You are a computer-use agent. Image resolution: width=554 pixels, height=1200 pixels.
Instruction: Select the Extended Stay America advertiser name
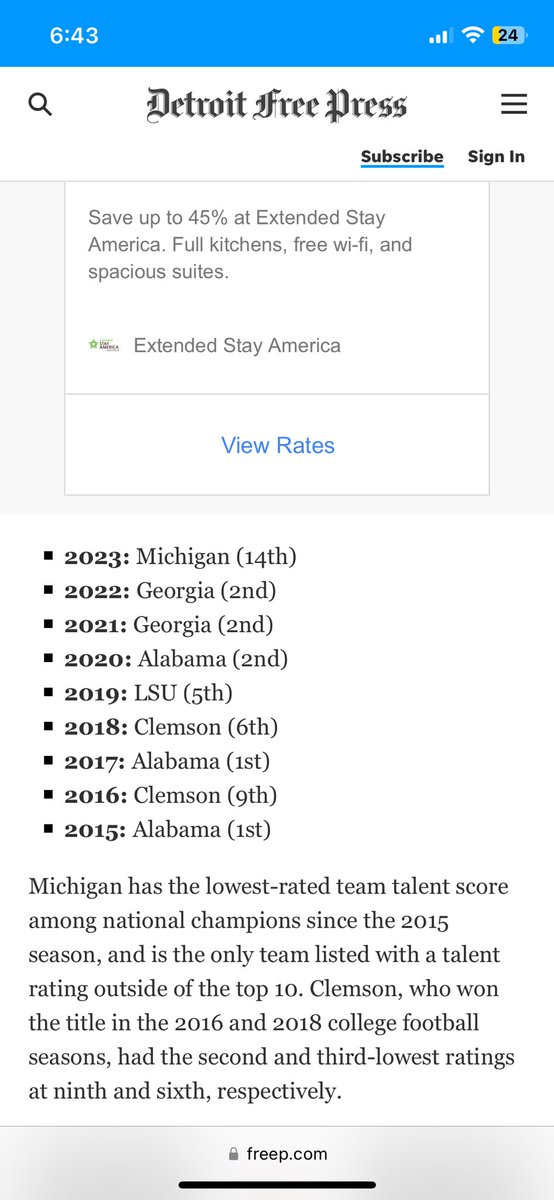[237, 345]
